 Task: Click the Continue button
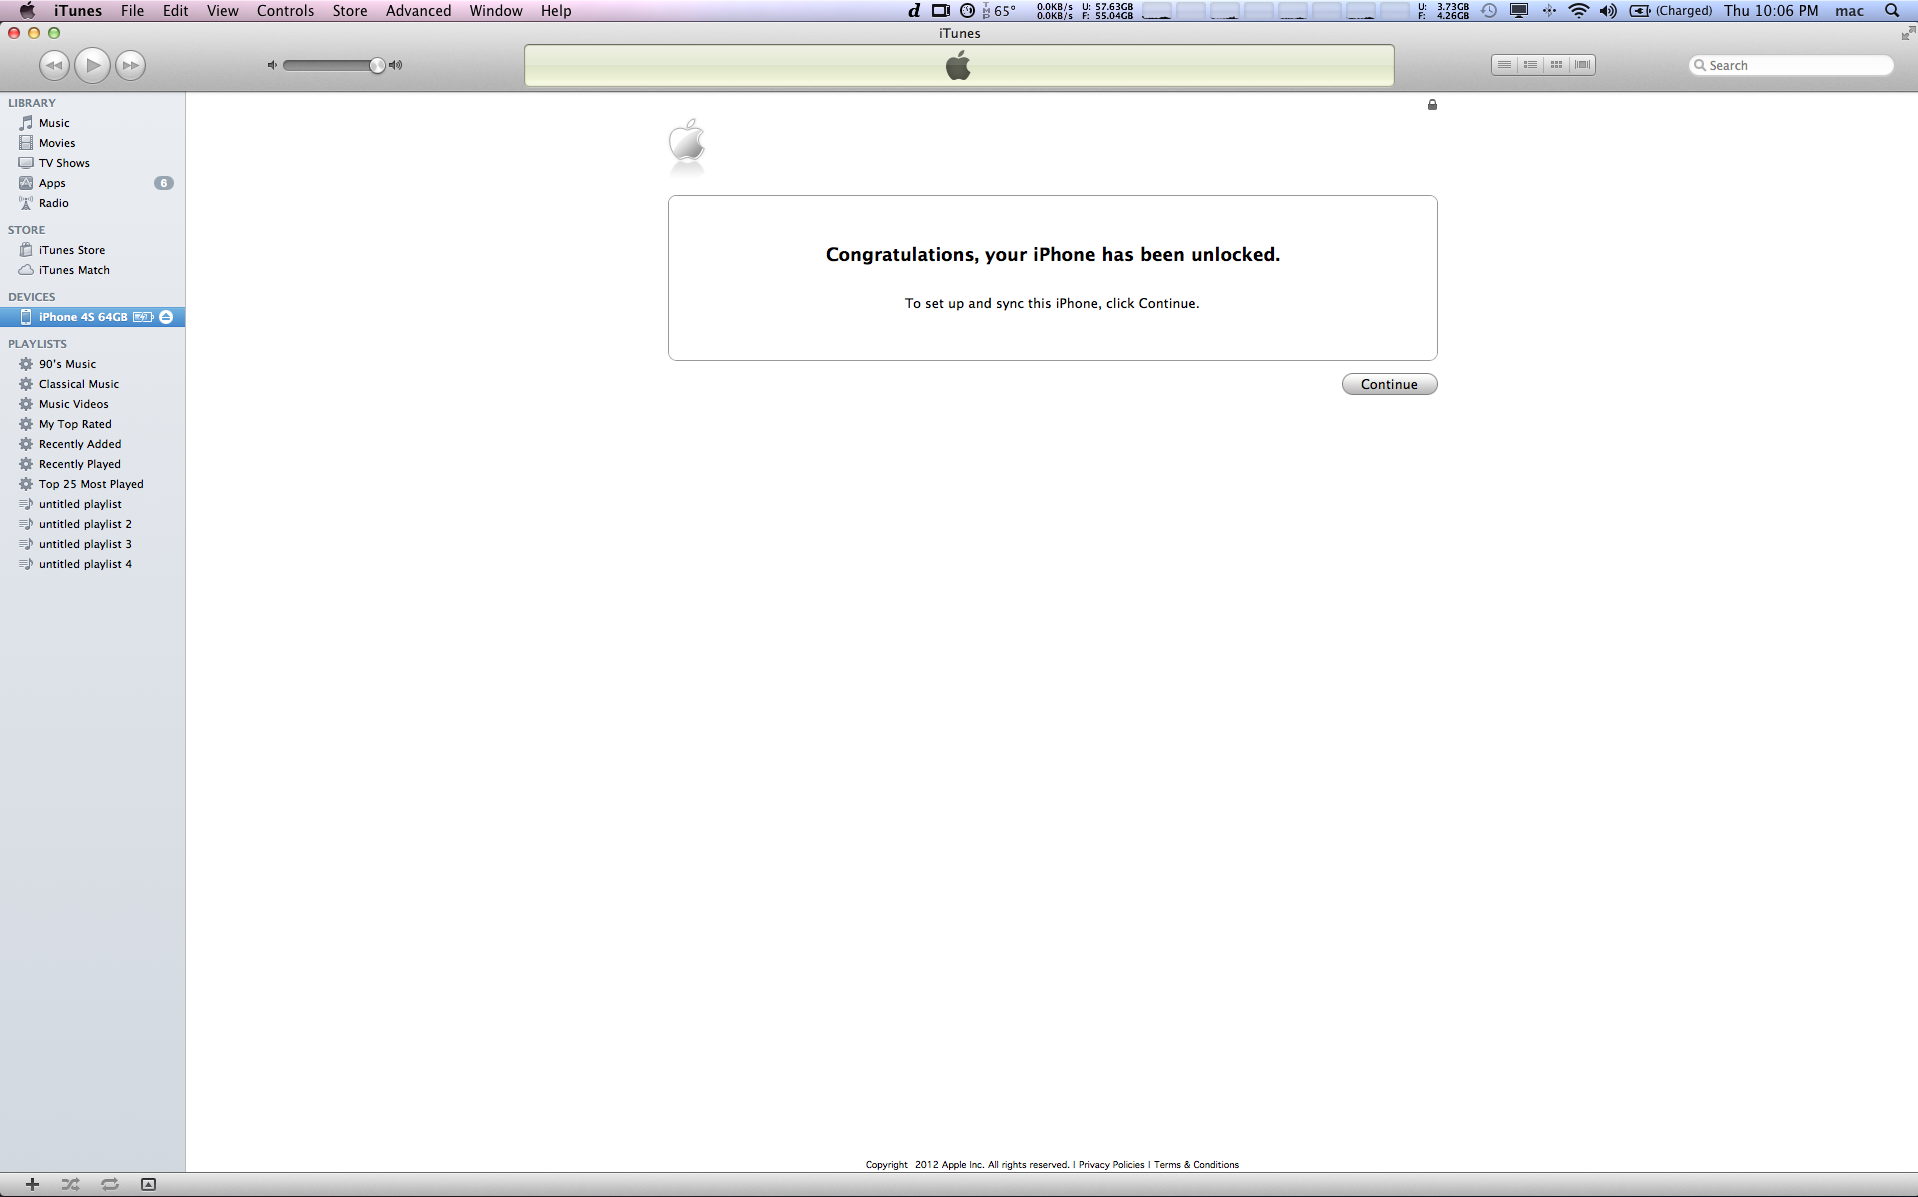coord(1389,384)
